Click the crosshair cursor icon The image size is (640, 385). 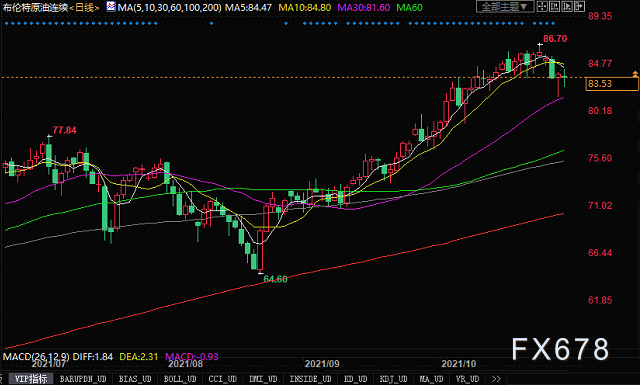click(542, 7)
